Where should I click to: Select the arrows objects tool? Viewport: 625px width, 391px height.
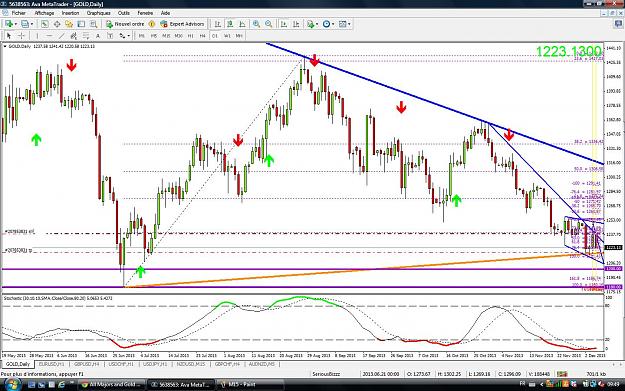[122, 36]
